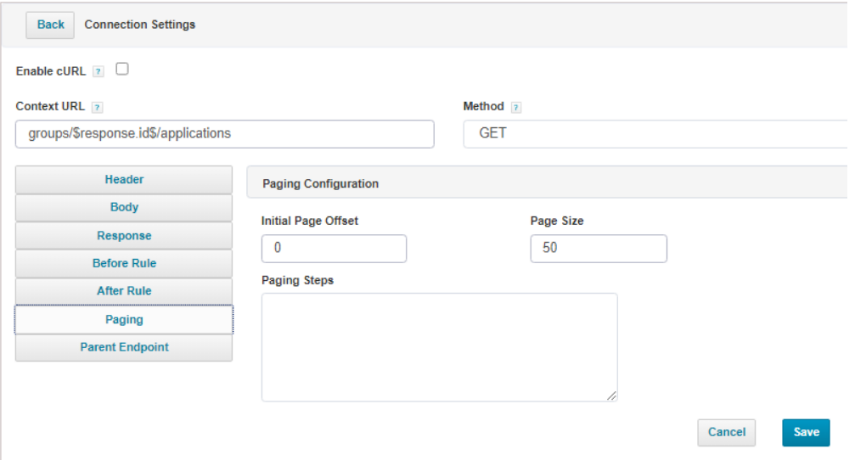Image resolution: width=849 pixels, height=460 pixels.
Task: Click the Paging Steps textarea resize handle
Action: click(611, 395)
